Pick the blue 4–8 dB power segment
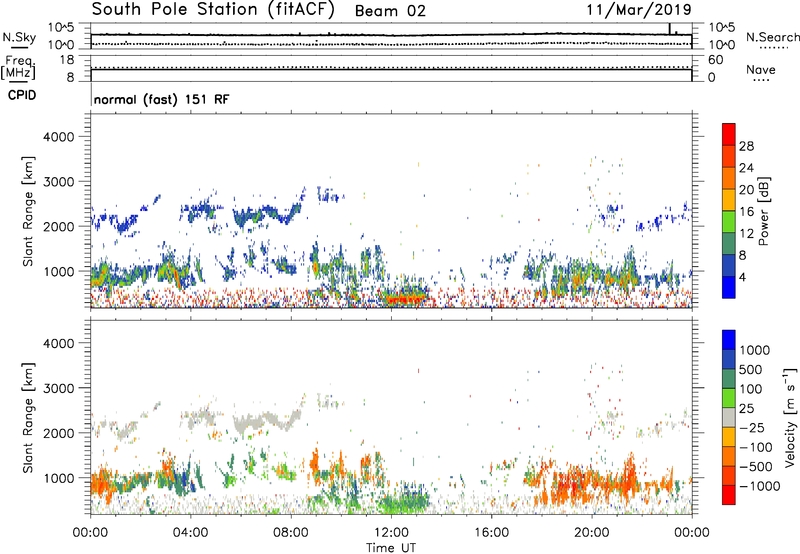Screen dimensions: 800x554 (729, 266)
